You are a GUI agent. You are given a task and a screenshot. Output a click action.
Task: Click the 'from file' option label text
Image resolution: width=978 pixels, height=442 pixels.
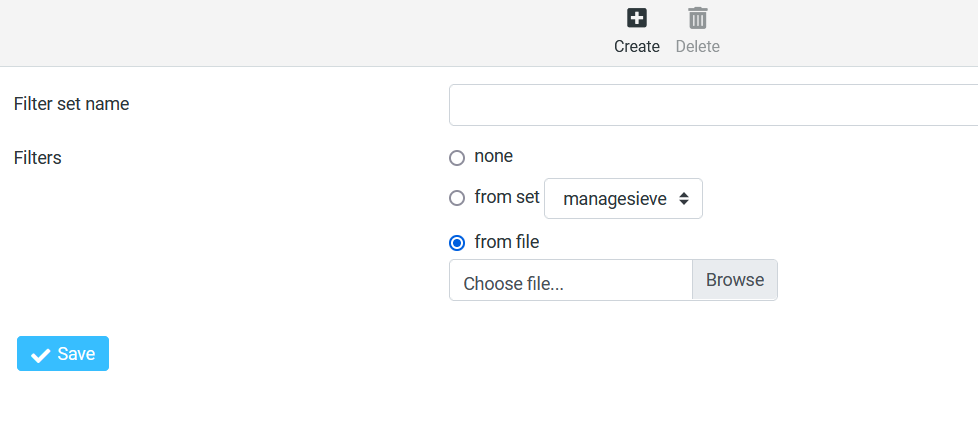pyautogui.click(x=507, y=241)
